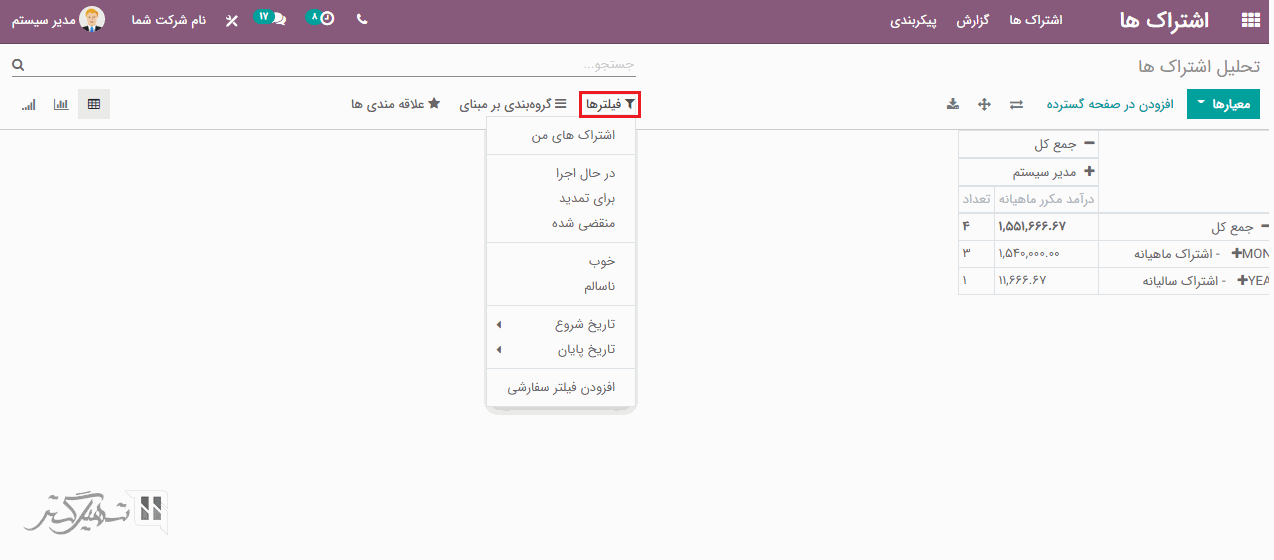This screenshot has width=1274, height=560.
Task: Expand تاریخ شروع filter submenu
Action: click(561, 324)
